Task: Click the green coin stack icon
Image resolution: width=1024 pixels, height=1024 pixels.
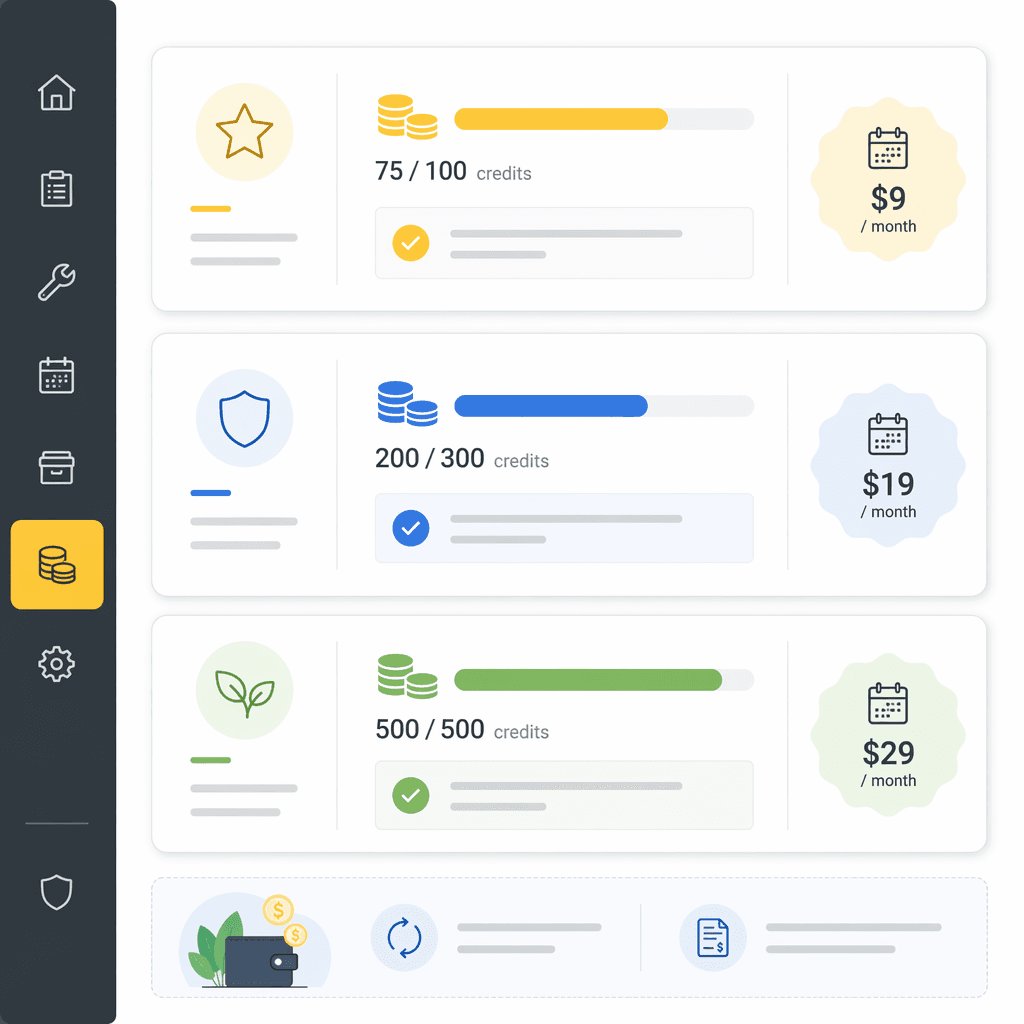Action: click(x=408, y=677)
